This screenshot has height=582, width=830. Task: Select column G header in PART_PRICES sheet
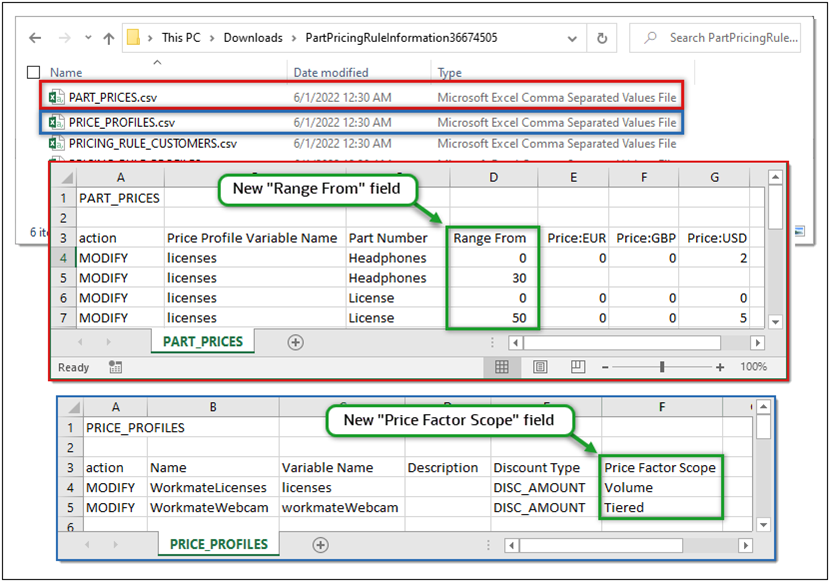click(x=714, y=177)
